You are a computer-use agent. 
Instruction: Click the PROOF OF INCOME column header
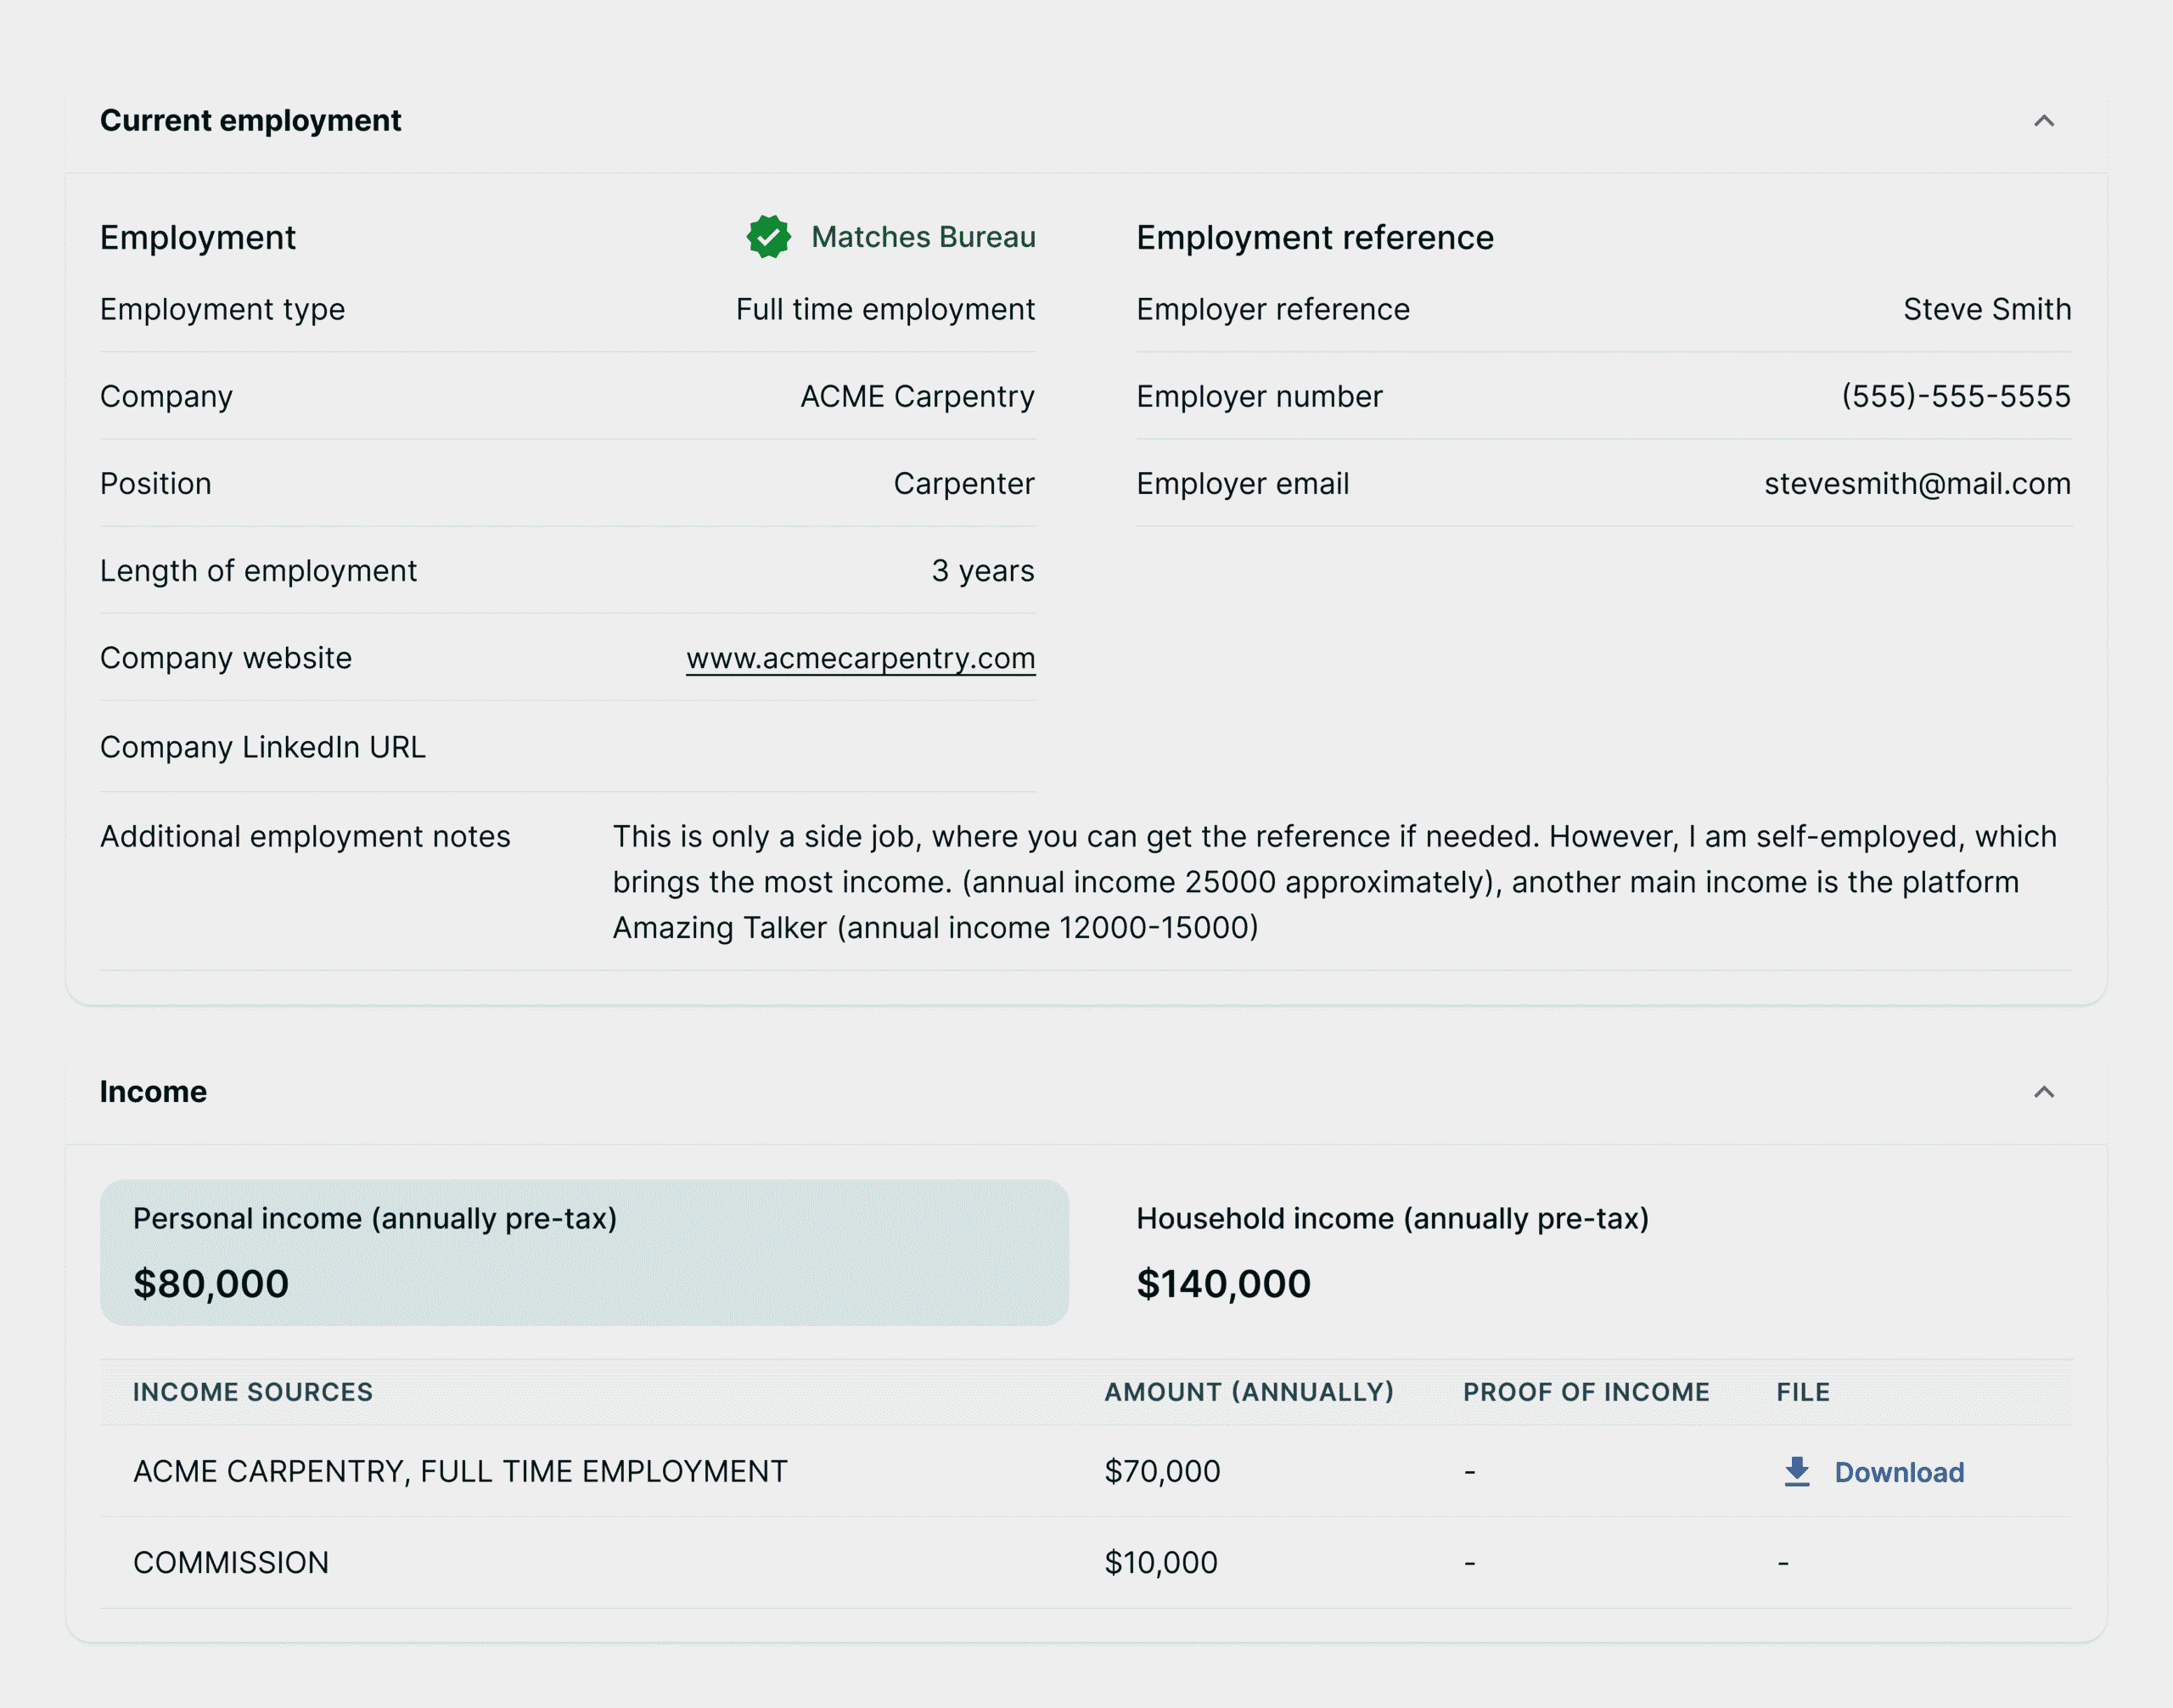point(1585,1392)
